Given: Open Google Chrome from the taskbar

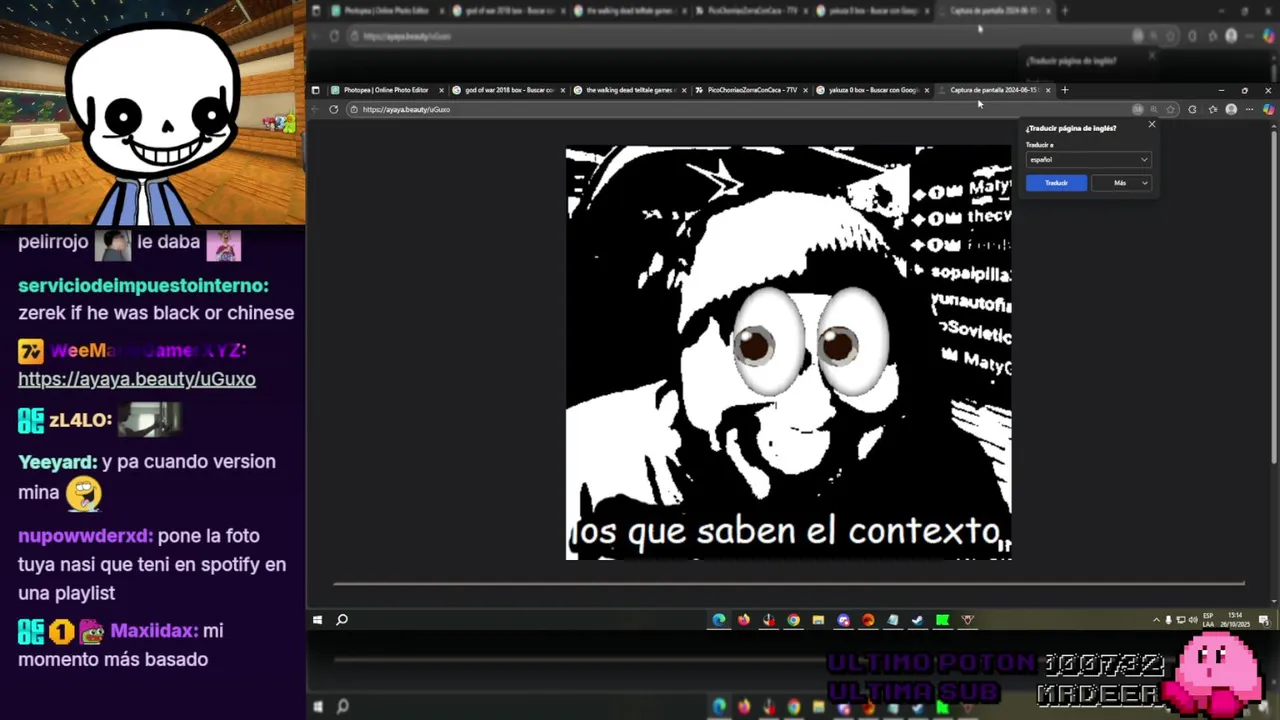Looking at the screenshot, I should click(x=793, y=620).
